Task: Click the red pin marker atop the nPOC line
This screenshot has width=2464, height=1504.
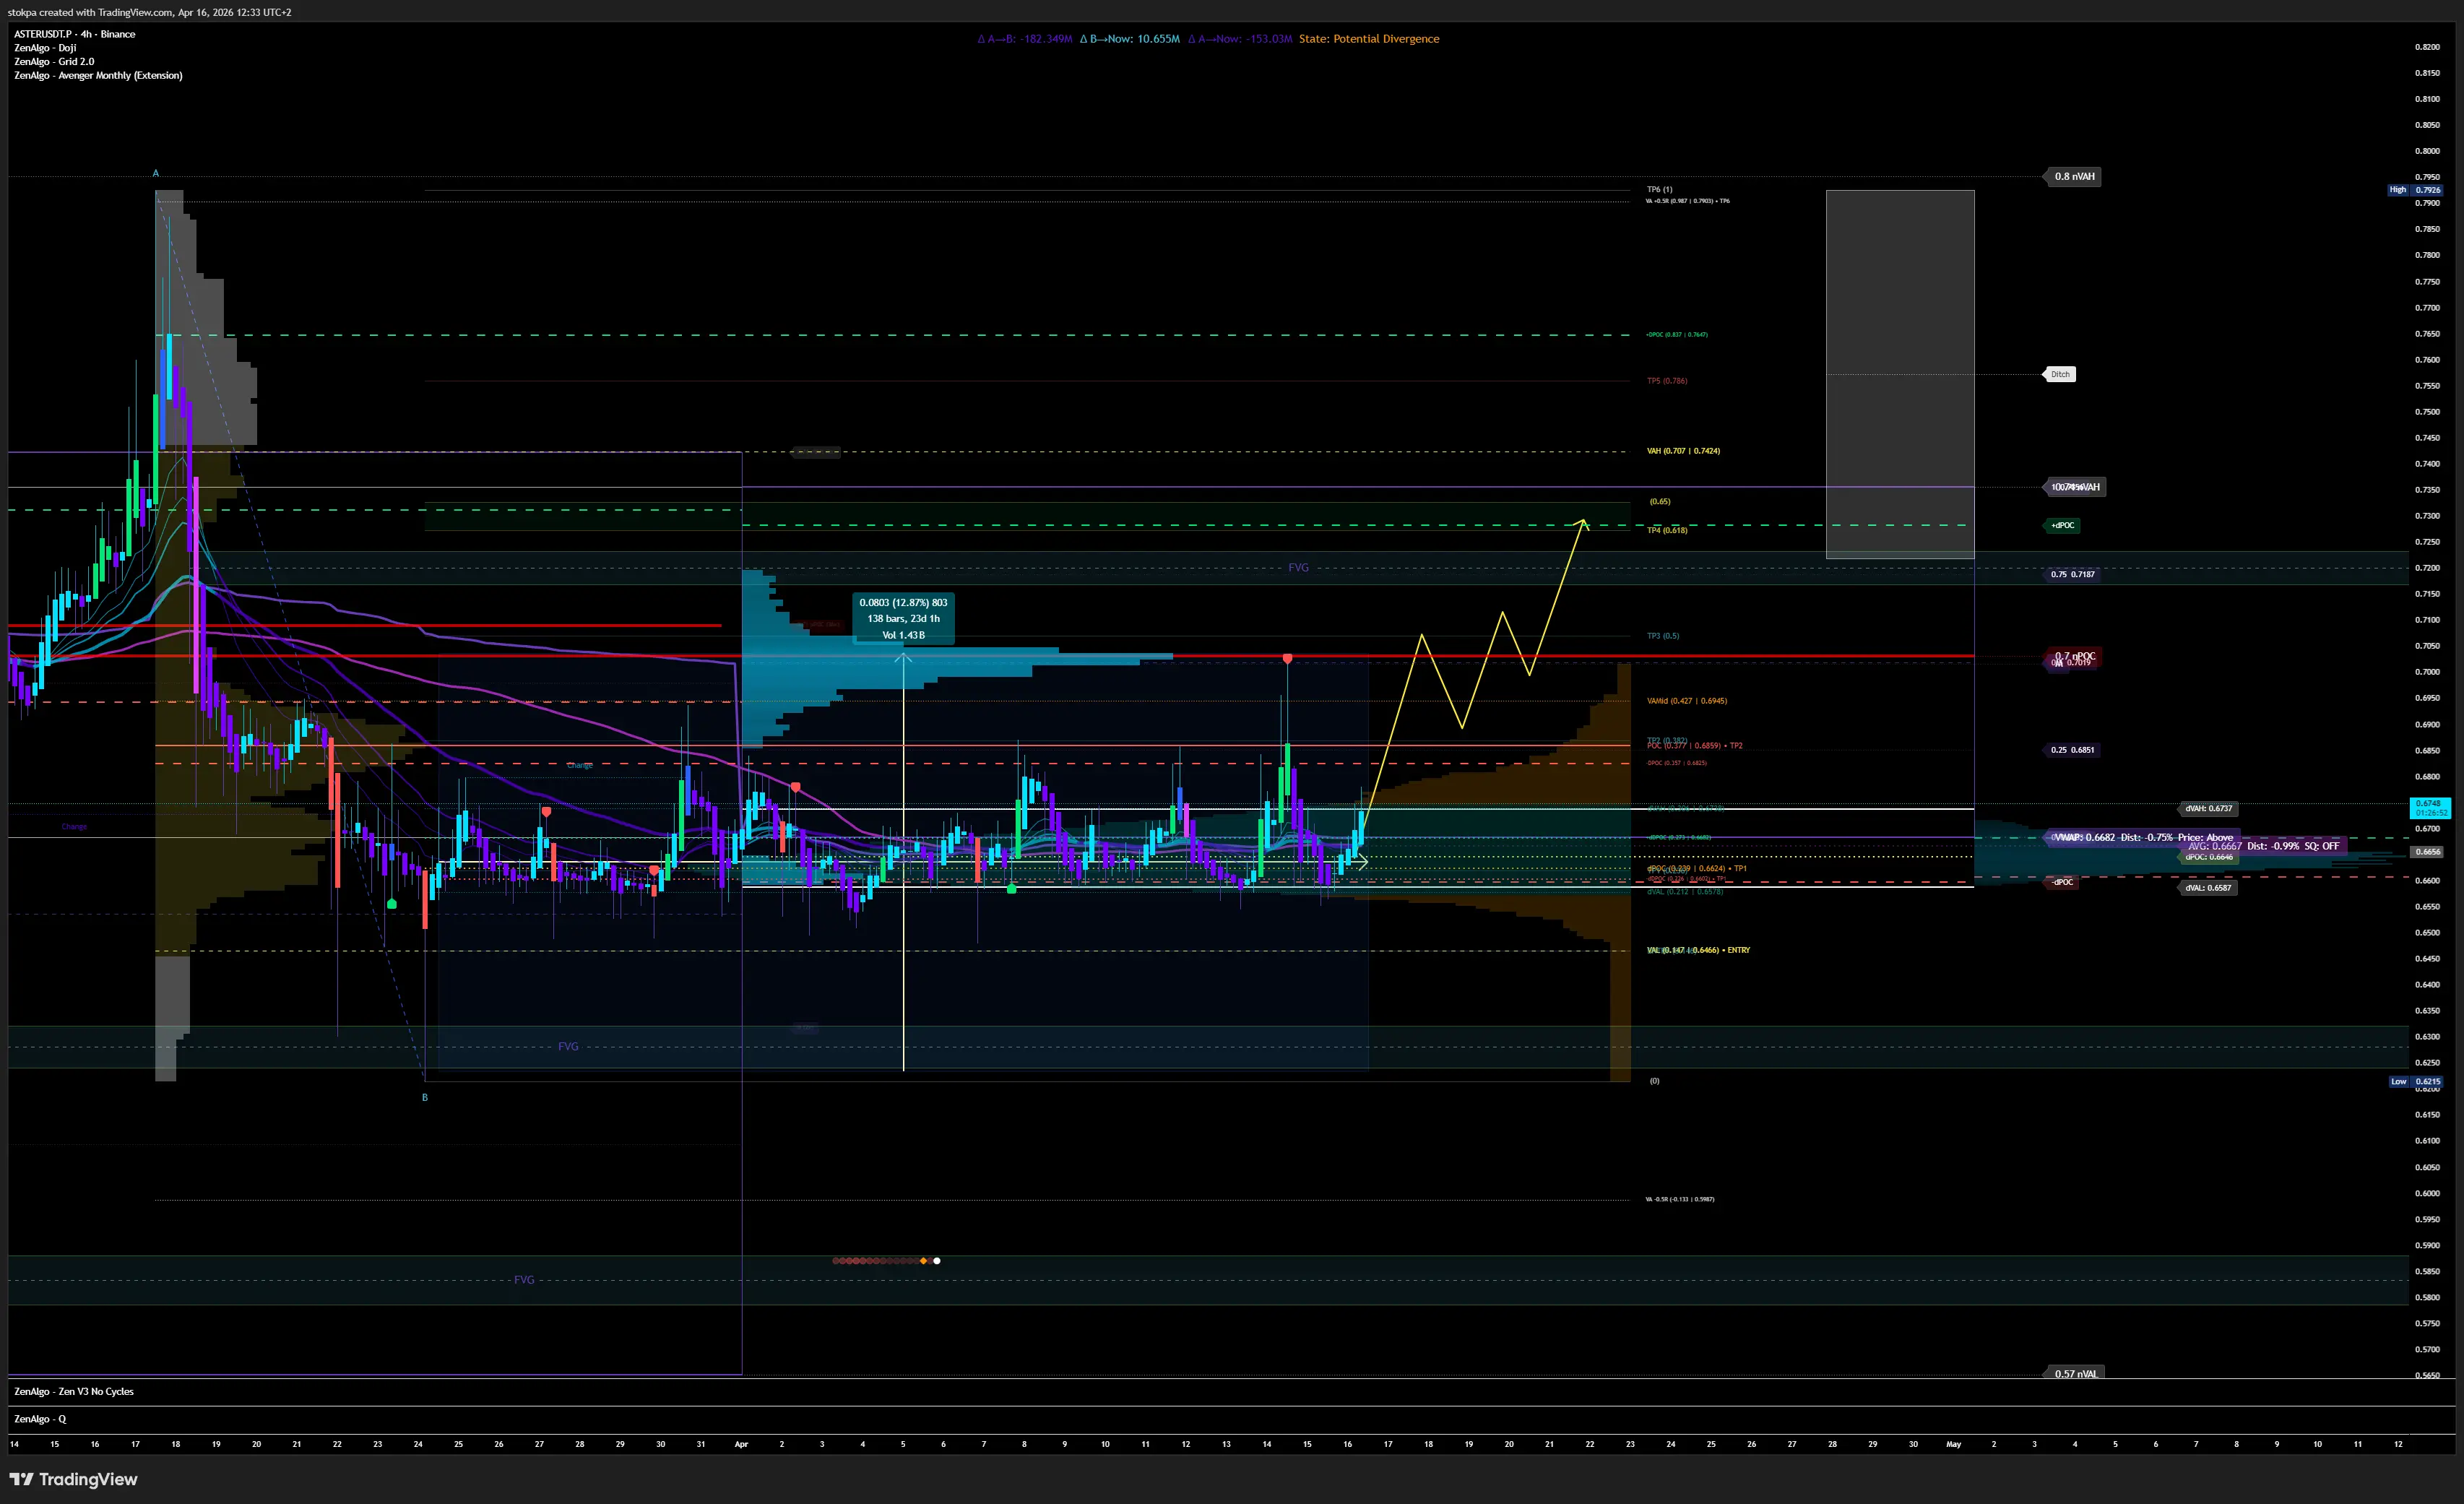Action: coord(1287,658)
